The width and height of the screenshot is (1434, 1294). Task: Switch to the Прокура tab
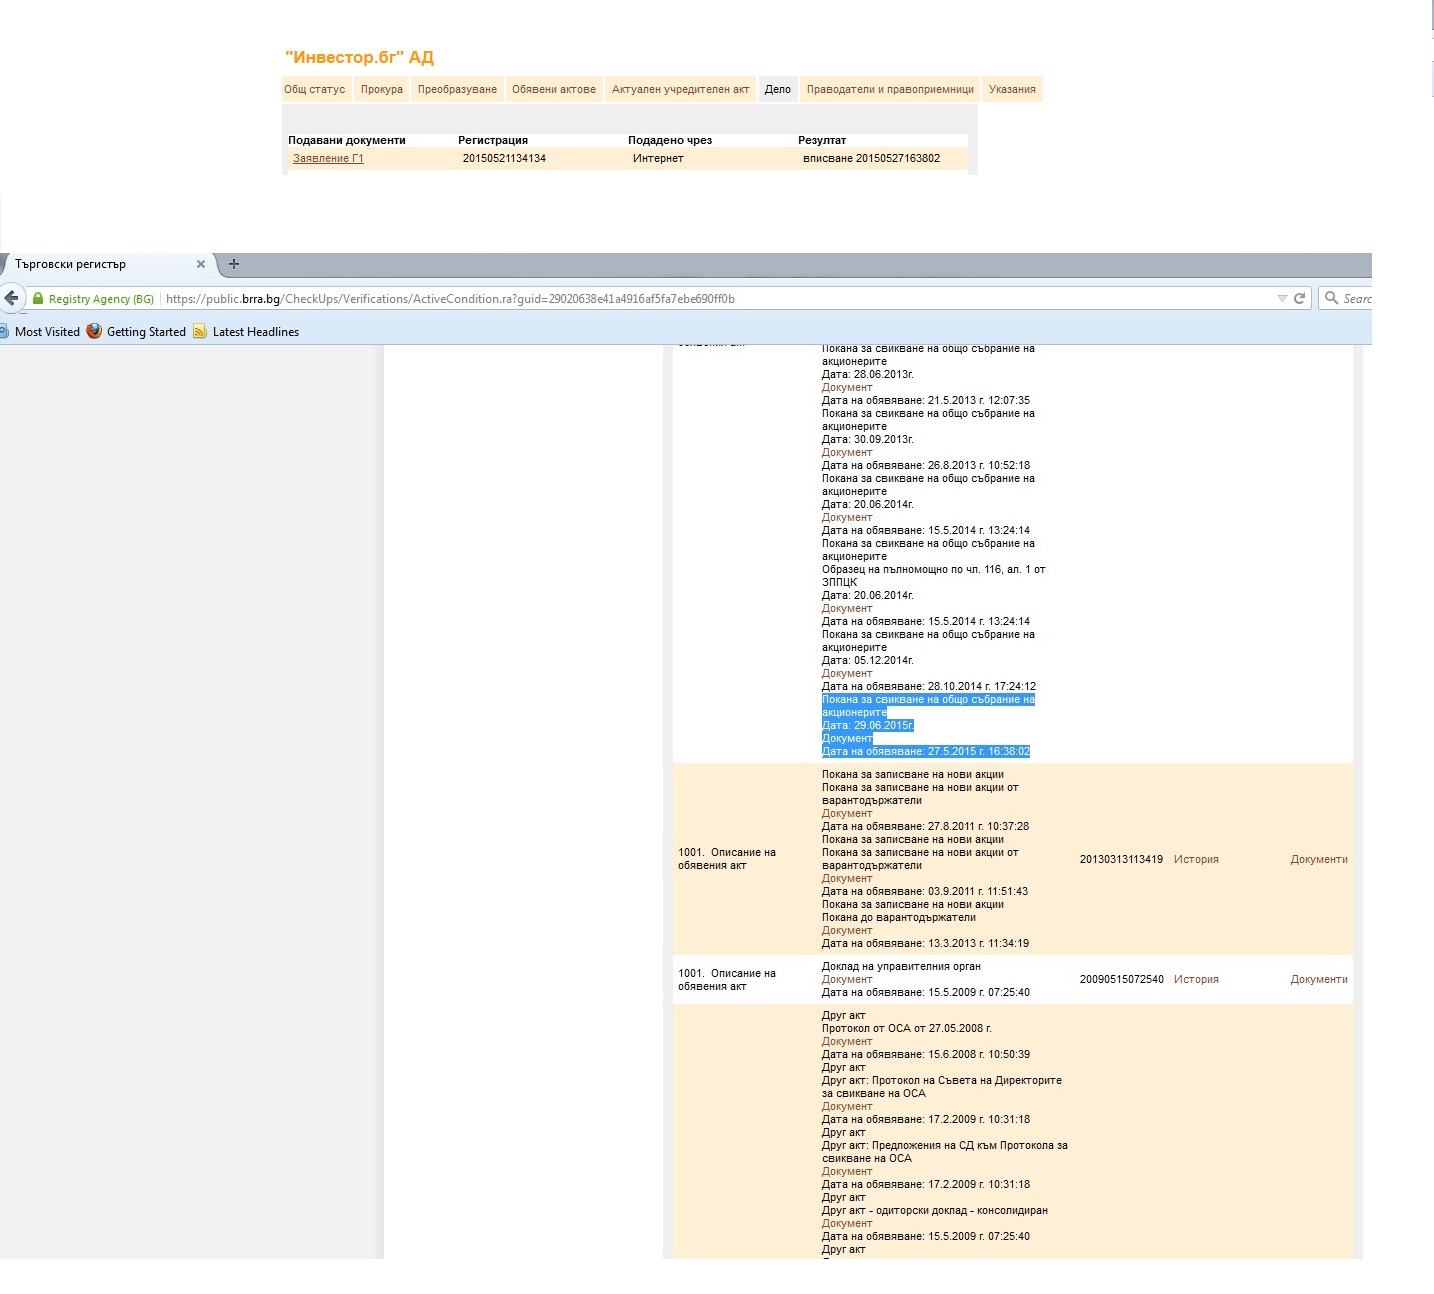[x=382, y=89]
